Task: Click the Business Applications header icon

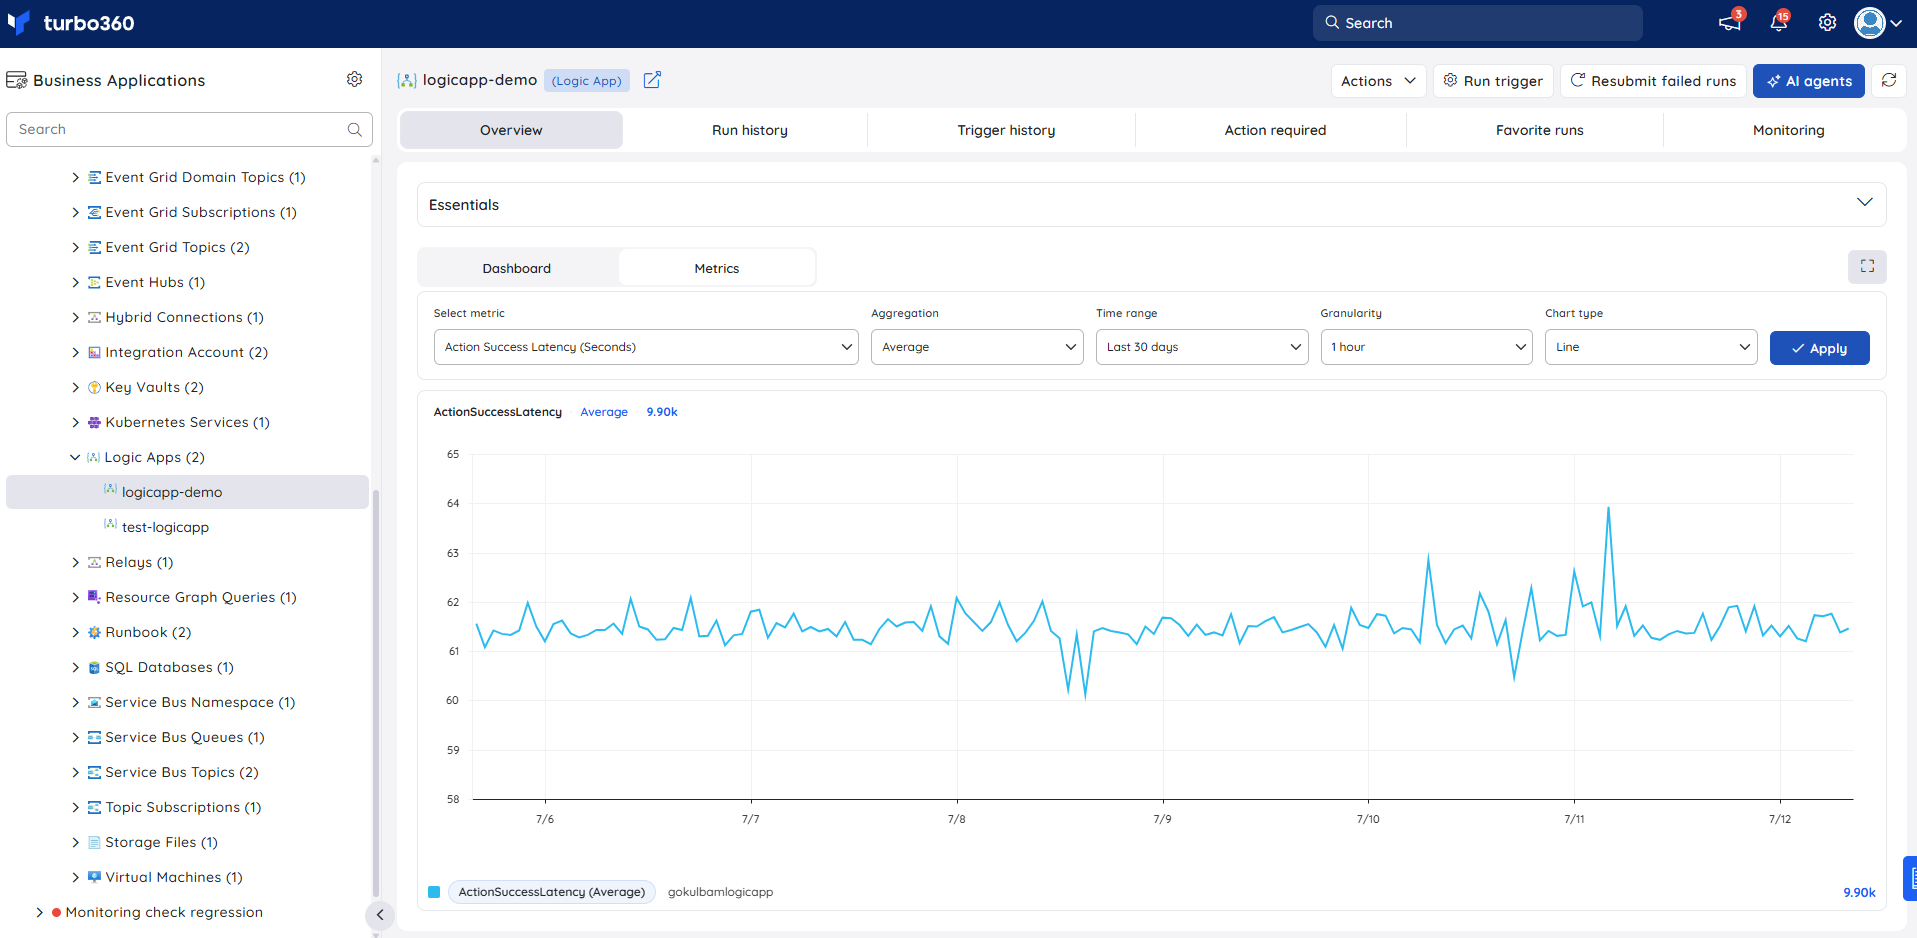Action: coord(16,80)
